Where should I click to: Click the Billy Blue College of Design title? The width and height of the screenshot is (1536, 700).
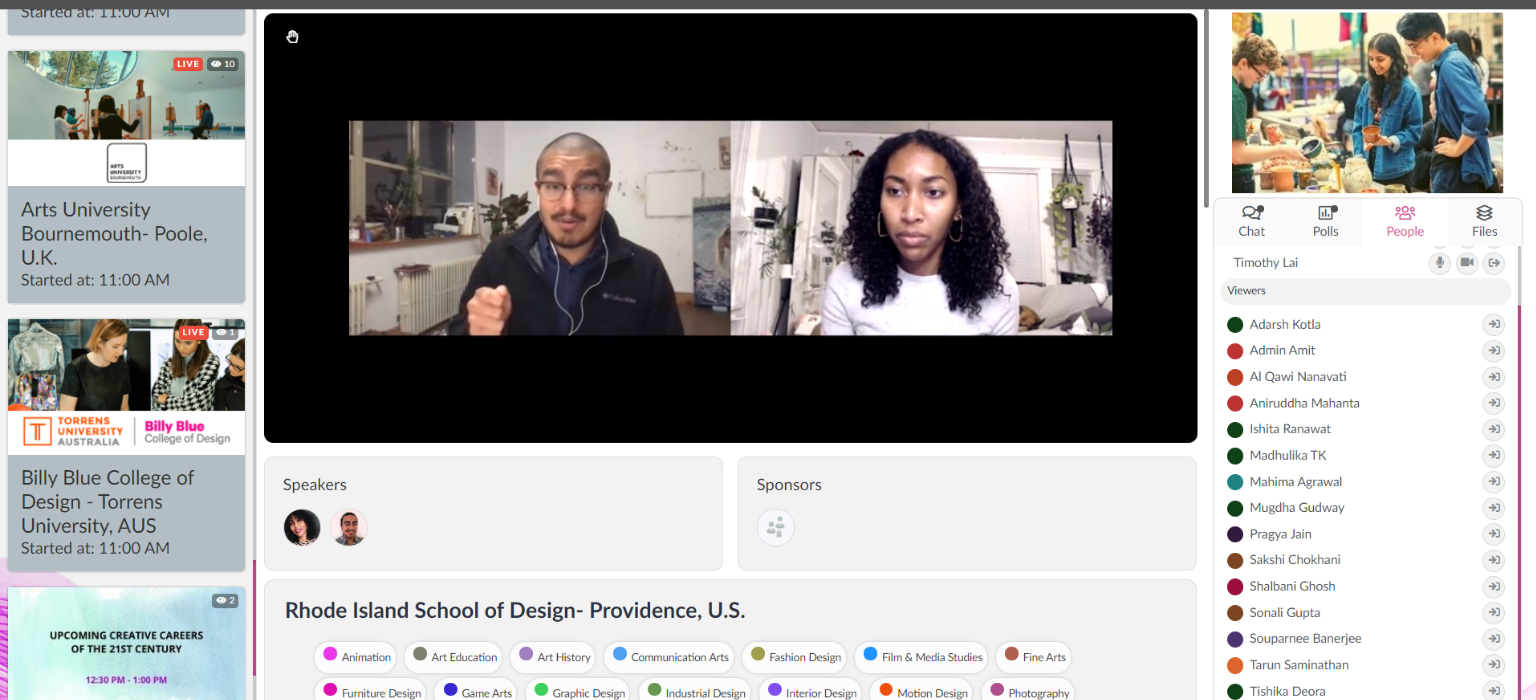click(108, 502)
